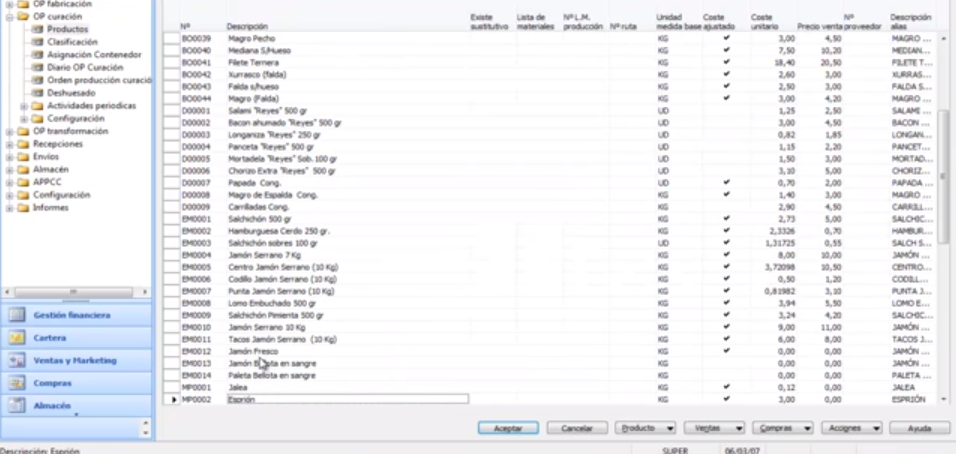Screen dimensions: 956x454
Task: Open the Compras dropdown button at bottom right
Action: 783,428
